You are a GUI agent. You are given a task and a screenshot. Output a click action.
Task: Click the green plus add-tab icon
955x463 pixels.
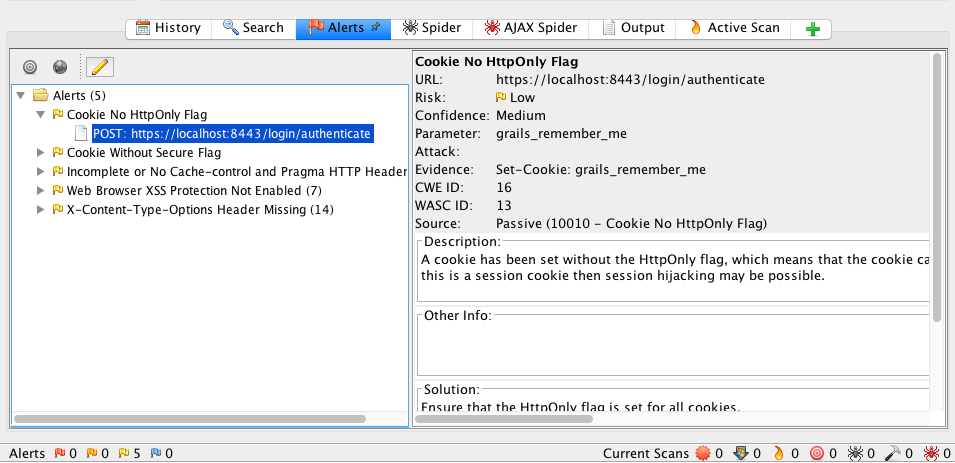812,29
